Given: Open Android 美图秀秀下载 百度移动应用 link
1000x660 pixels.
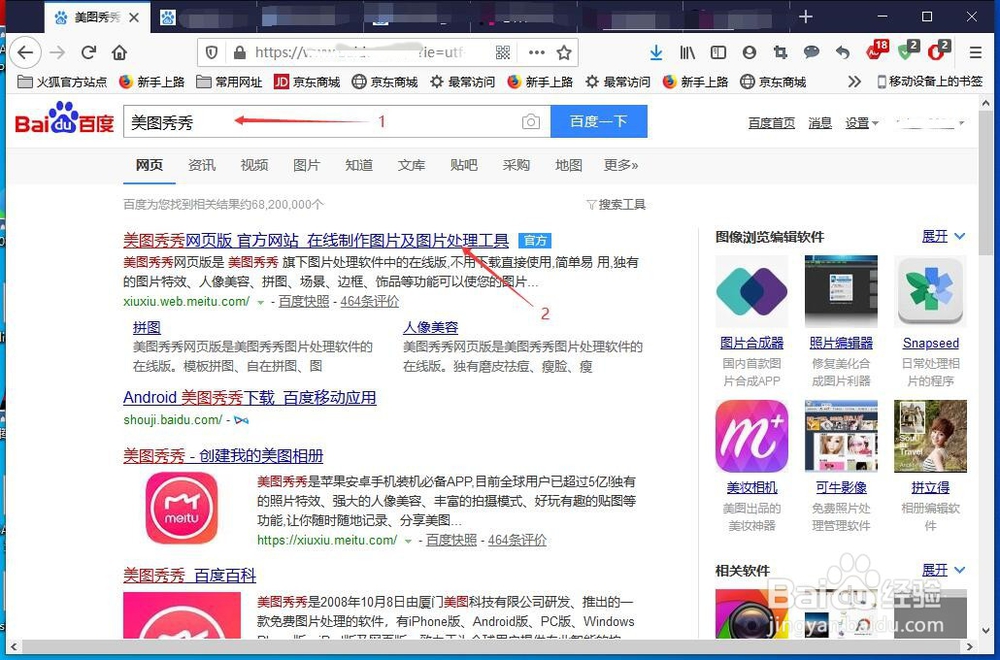Looking at the screenshot, I should tap(249, 397).
